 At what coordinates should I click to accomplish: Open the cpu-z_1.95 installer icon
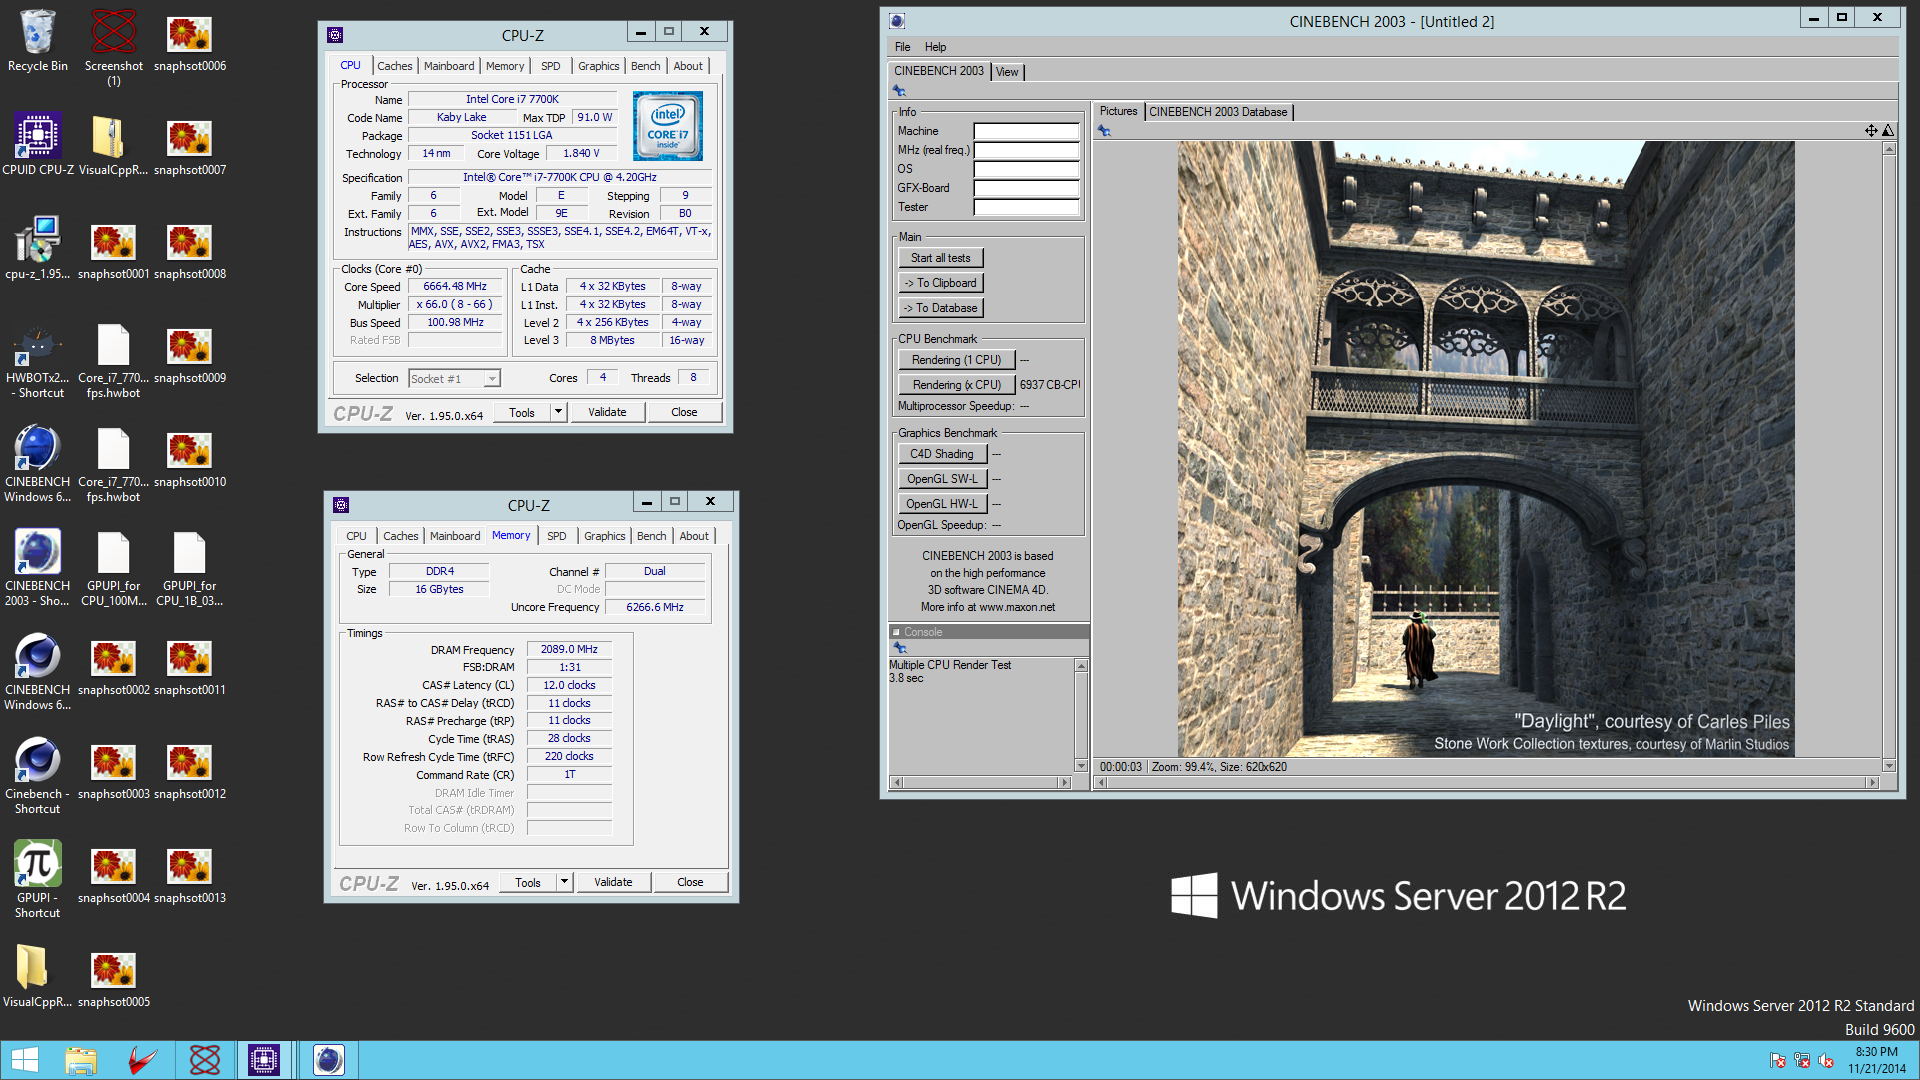click(x=38, y=249)
